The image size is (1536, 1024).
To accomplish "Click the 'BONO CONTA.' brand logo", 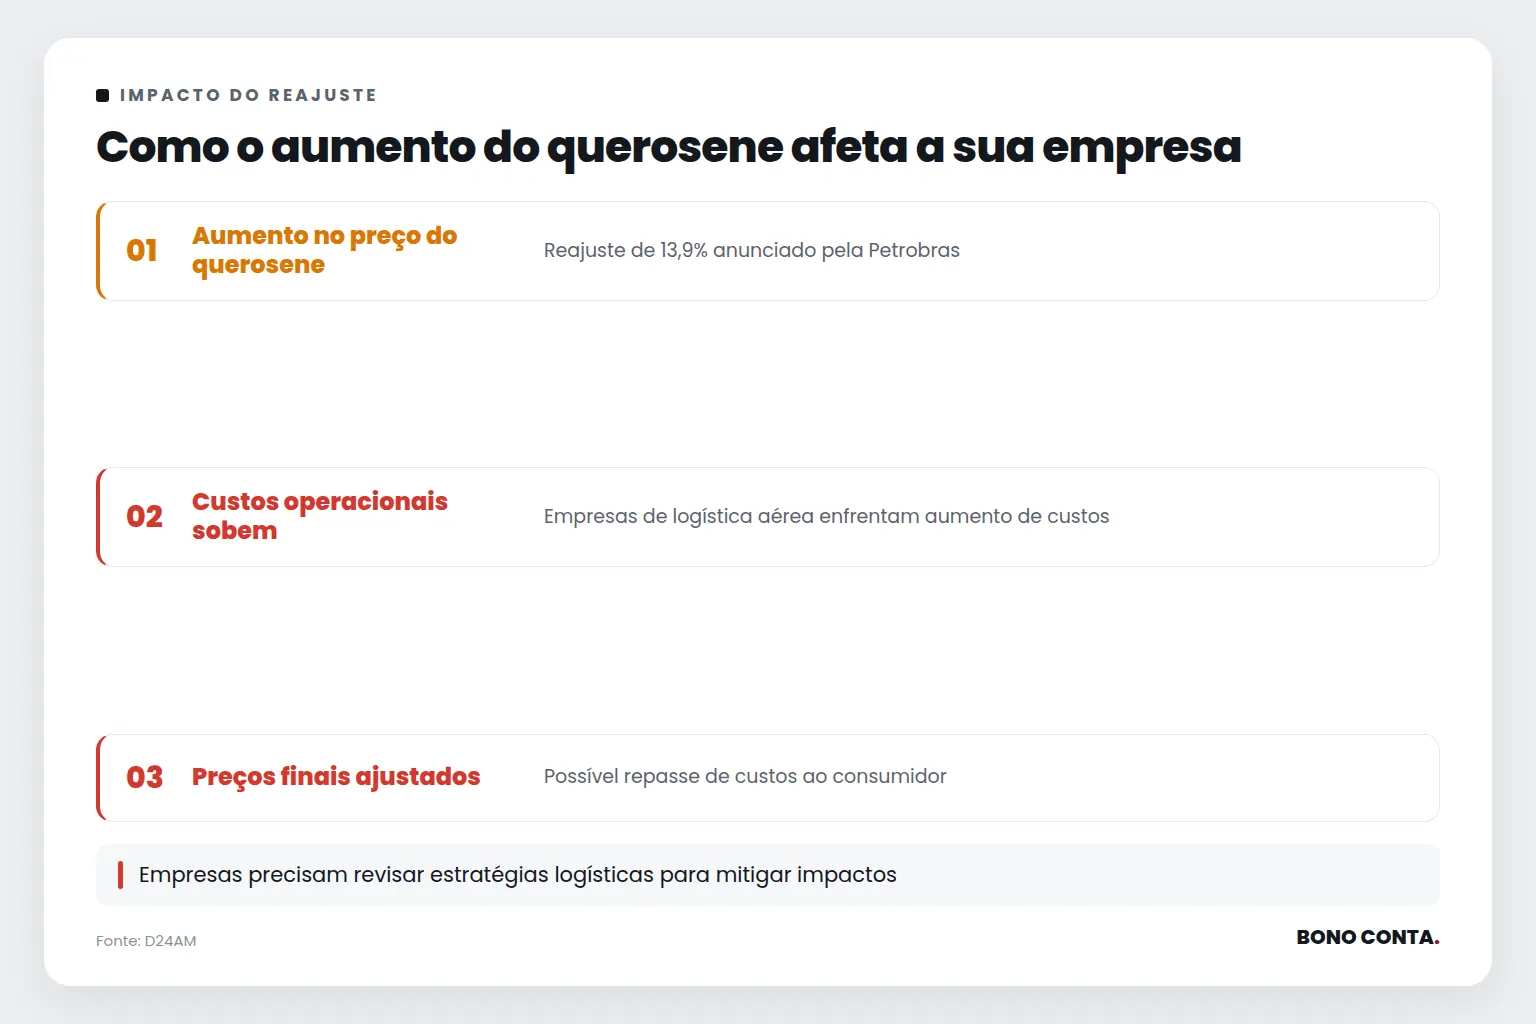I will point(1368,937).
